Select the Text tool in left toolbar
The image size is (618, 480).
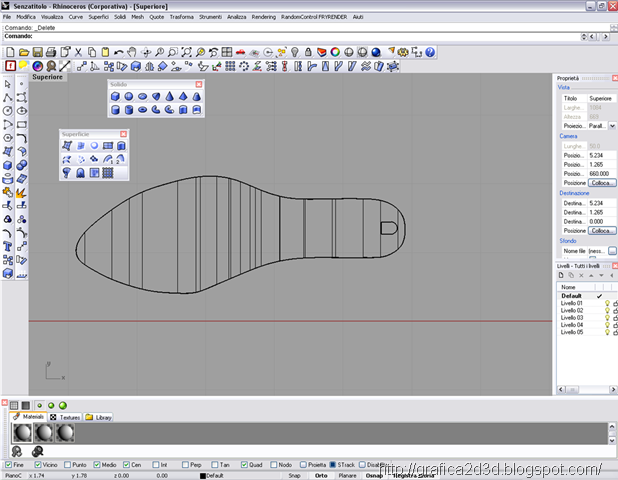[x=7, y=247]
